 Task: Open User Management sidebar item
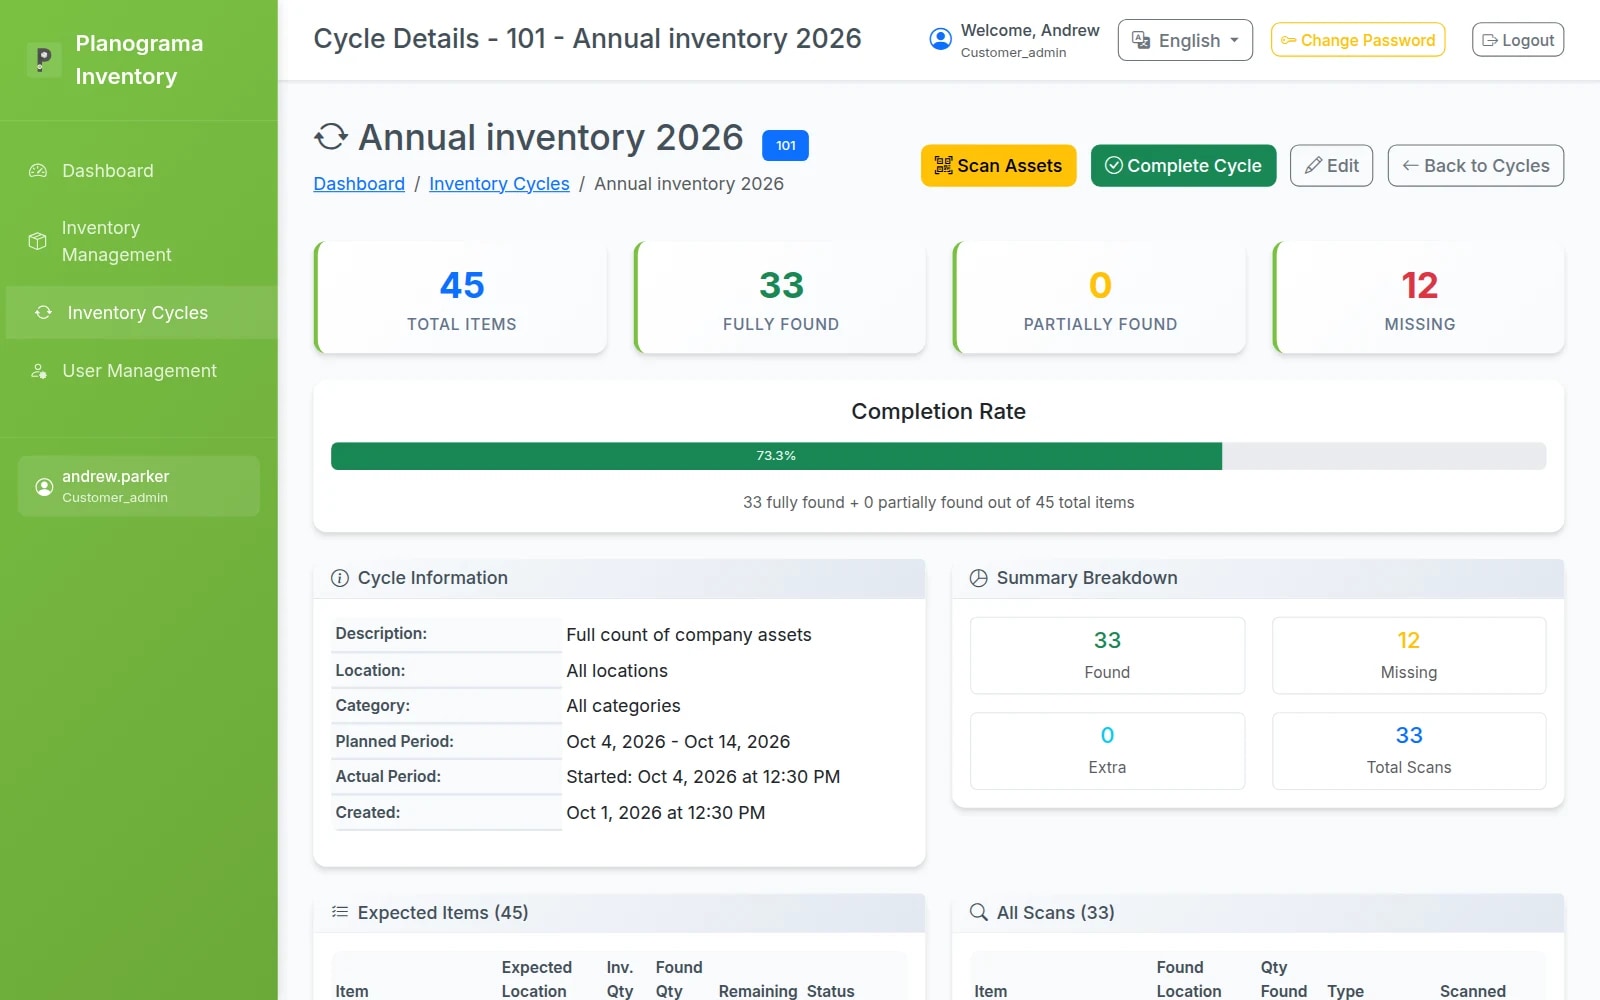[139, 371]
